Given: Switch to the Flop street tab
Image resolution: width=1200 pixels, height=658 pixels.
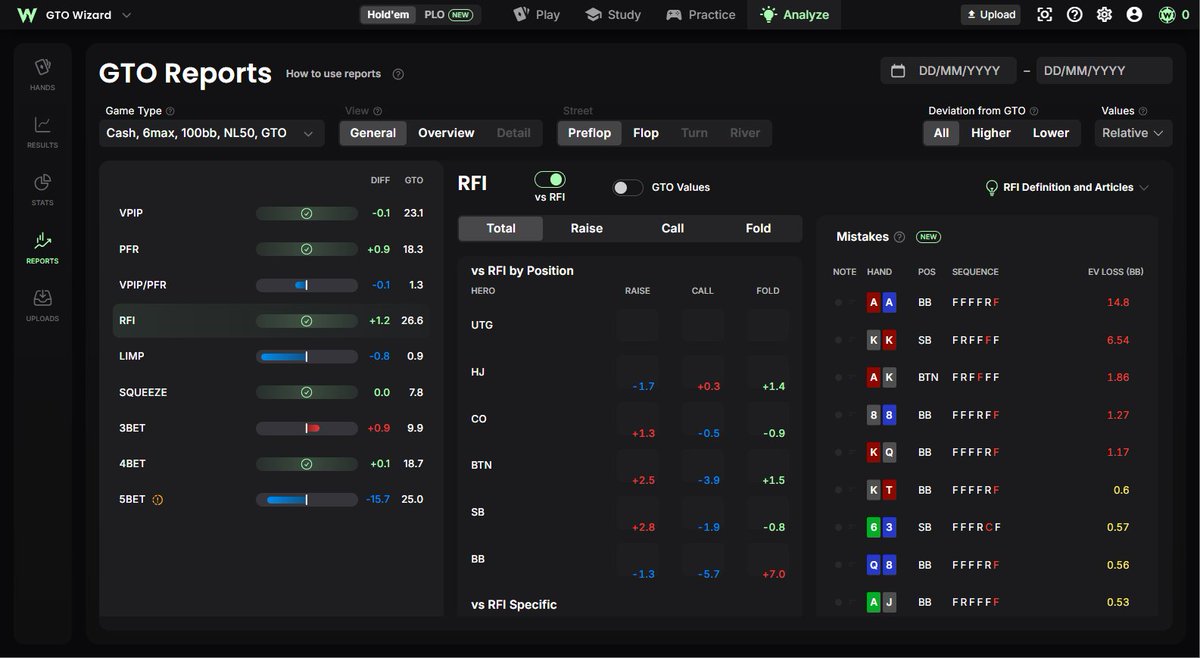Looking at the screenshot, I should click(646, 133).
